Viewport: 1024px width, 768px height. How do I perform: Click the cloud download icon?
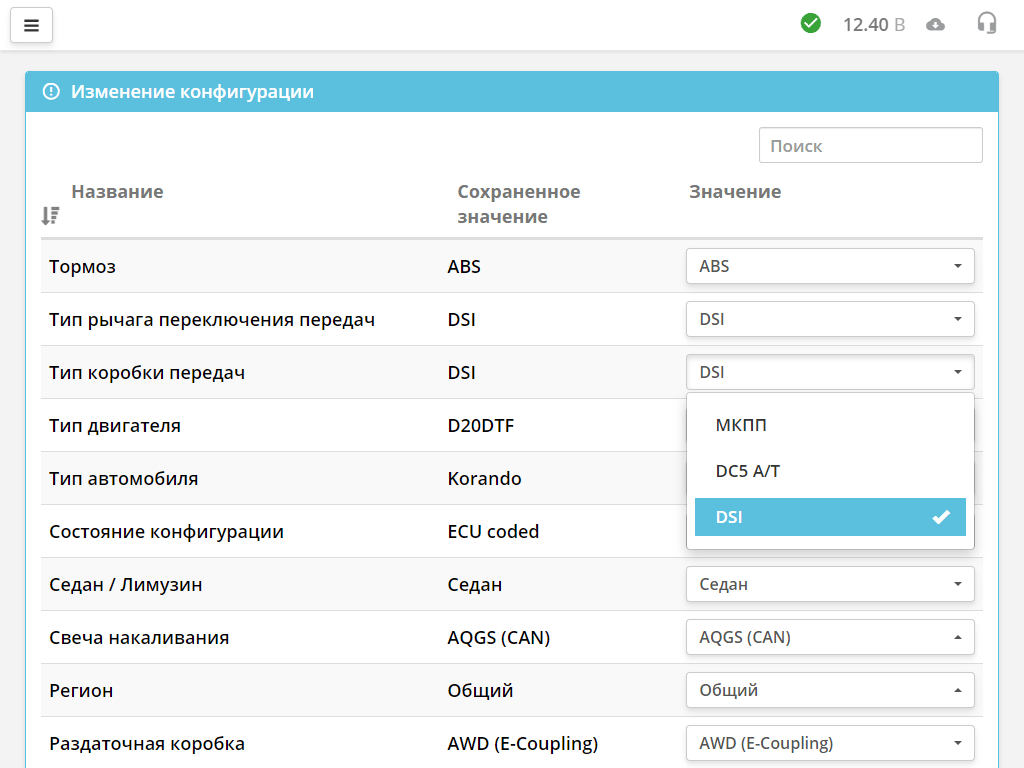(x=935, y=24)
